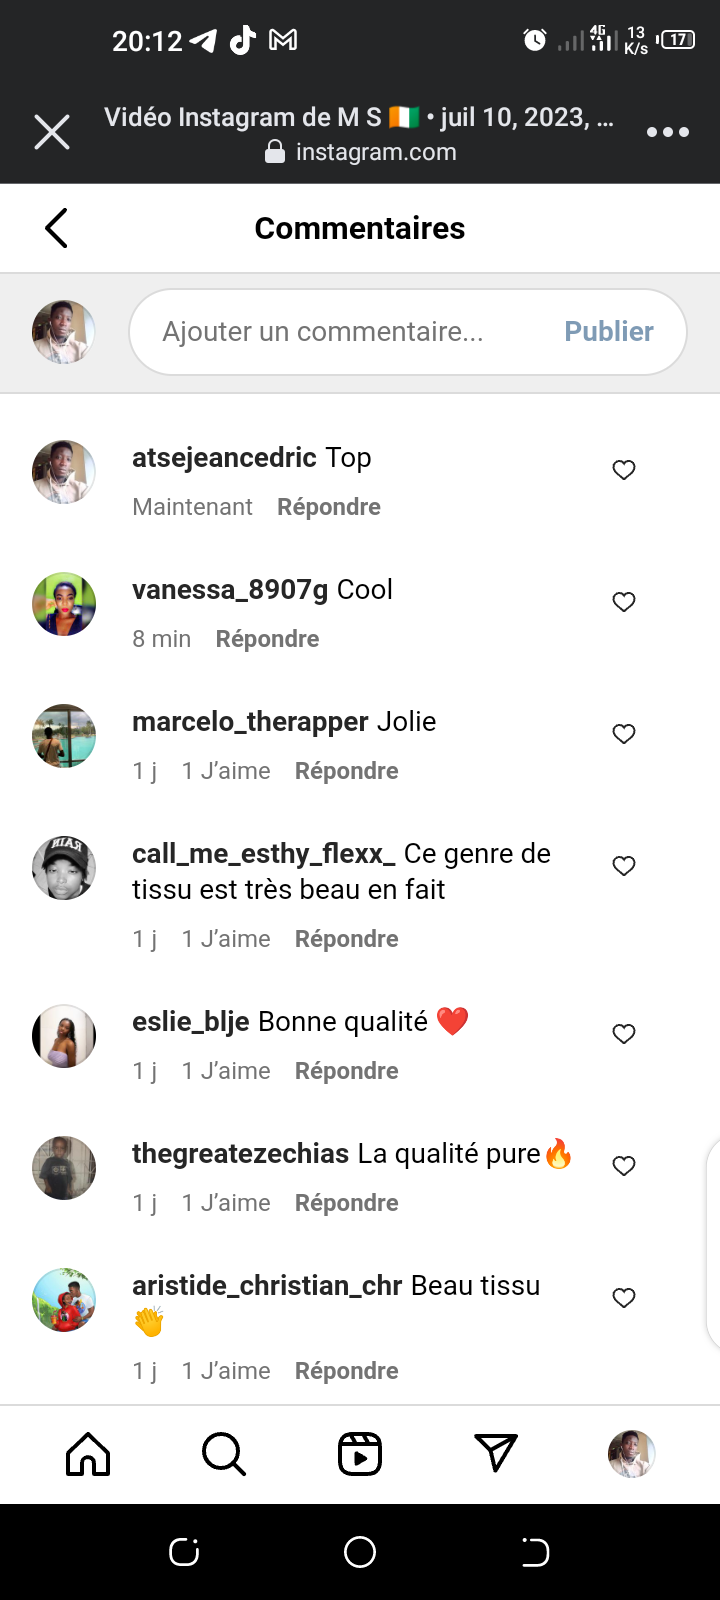View likes on marcelo_therapper's comment
This screenshot has width=720, height=1600.
pos(226,771)
